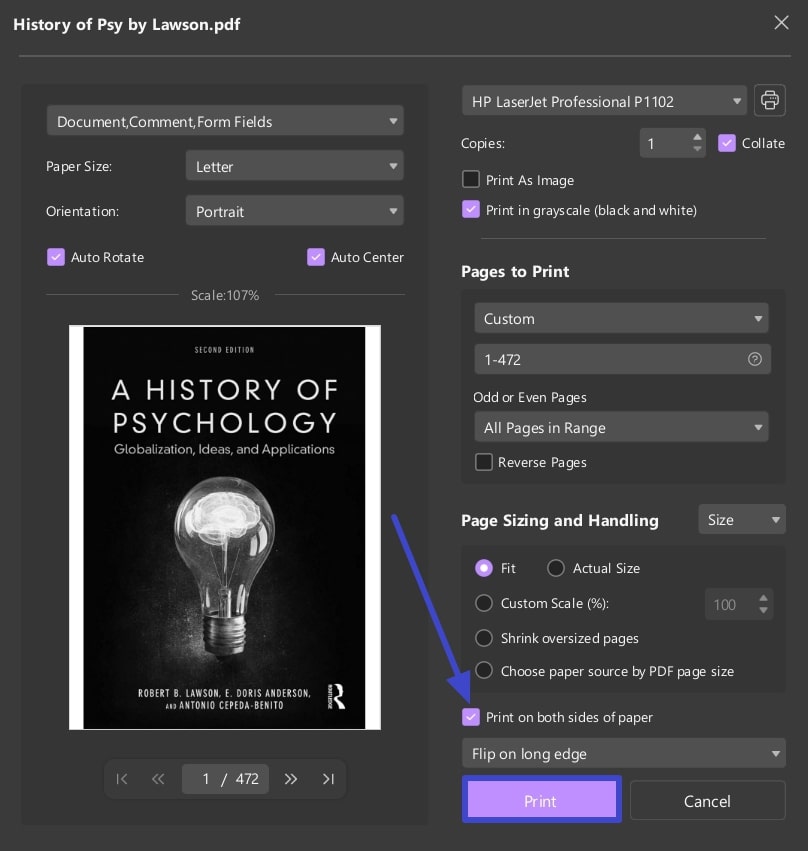
Task: Increase copies with the up arrow
Action: [x=697, y=137]
